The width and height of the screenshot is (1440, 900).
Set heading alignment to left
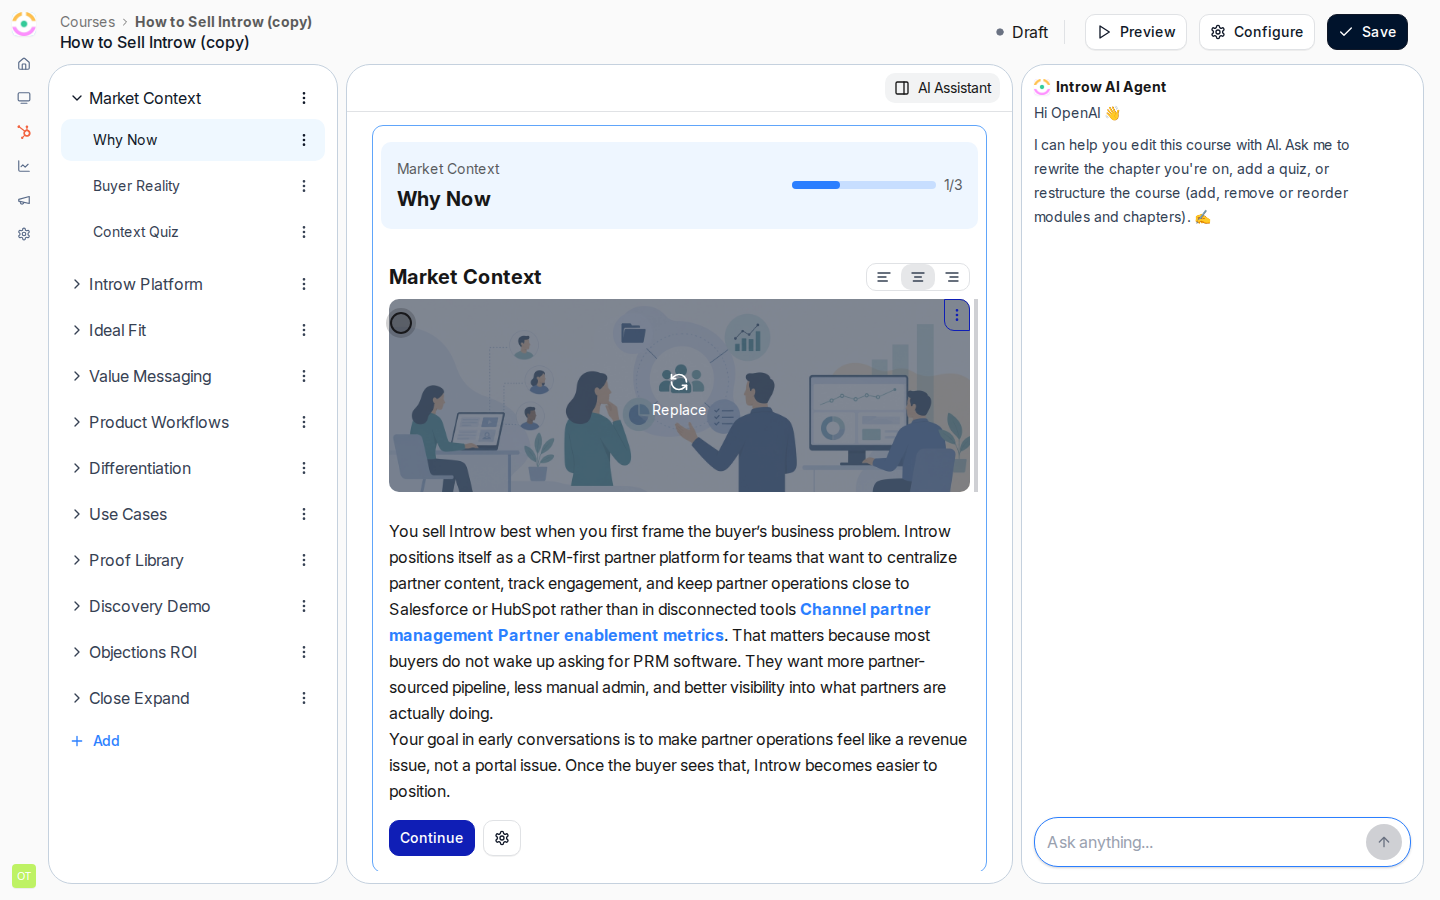884,277
